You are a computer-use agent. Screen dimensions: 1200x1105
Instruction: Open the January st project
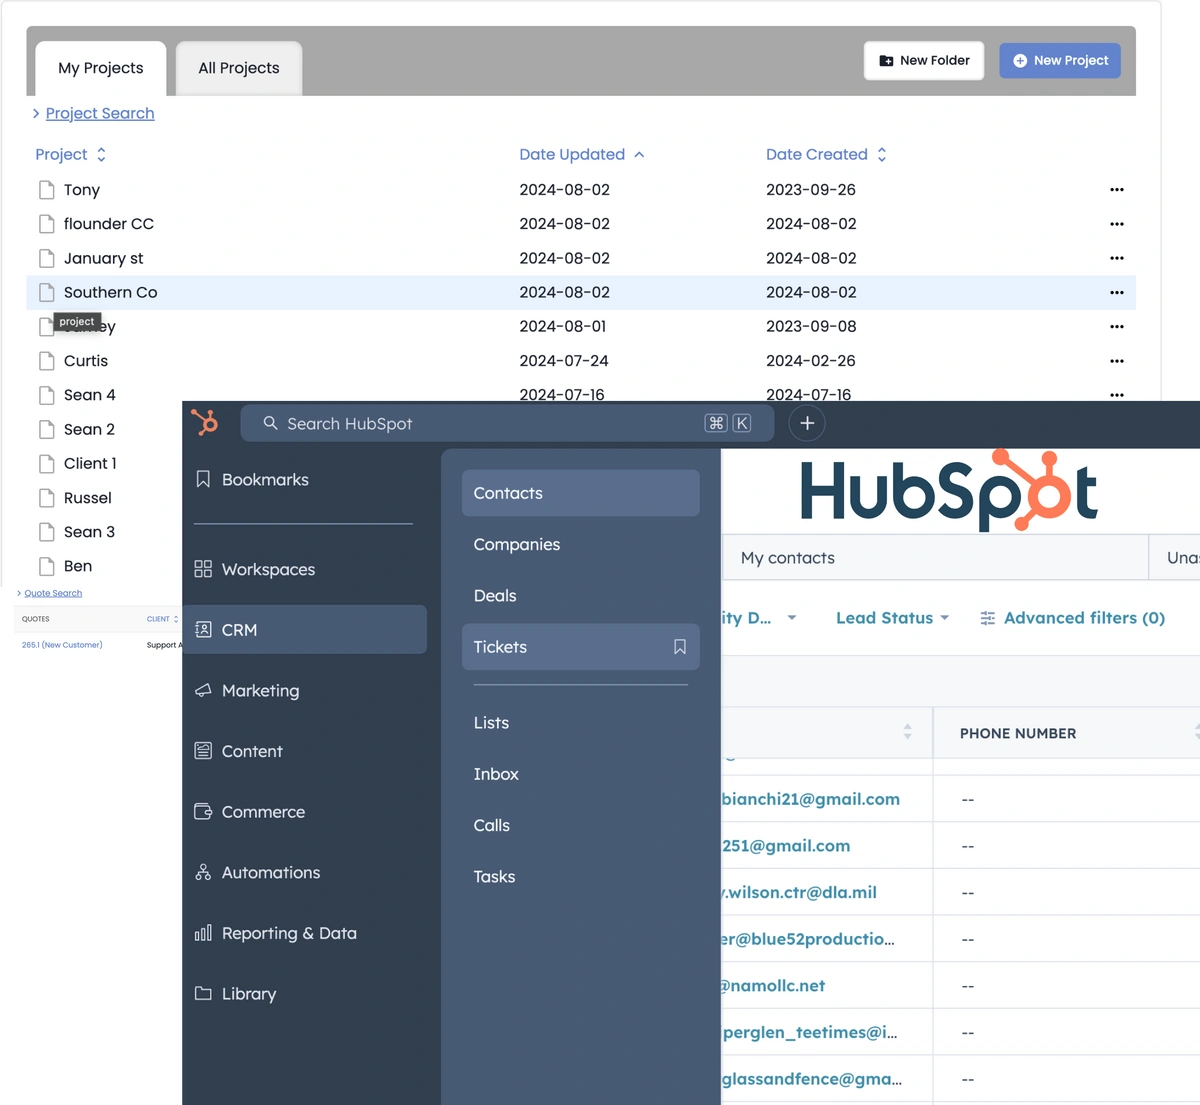(x=103, y=258)
